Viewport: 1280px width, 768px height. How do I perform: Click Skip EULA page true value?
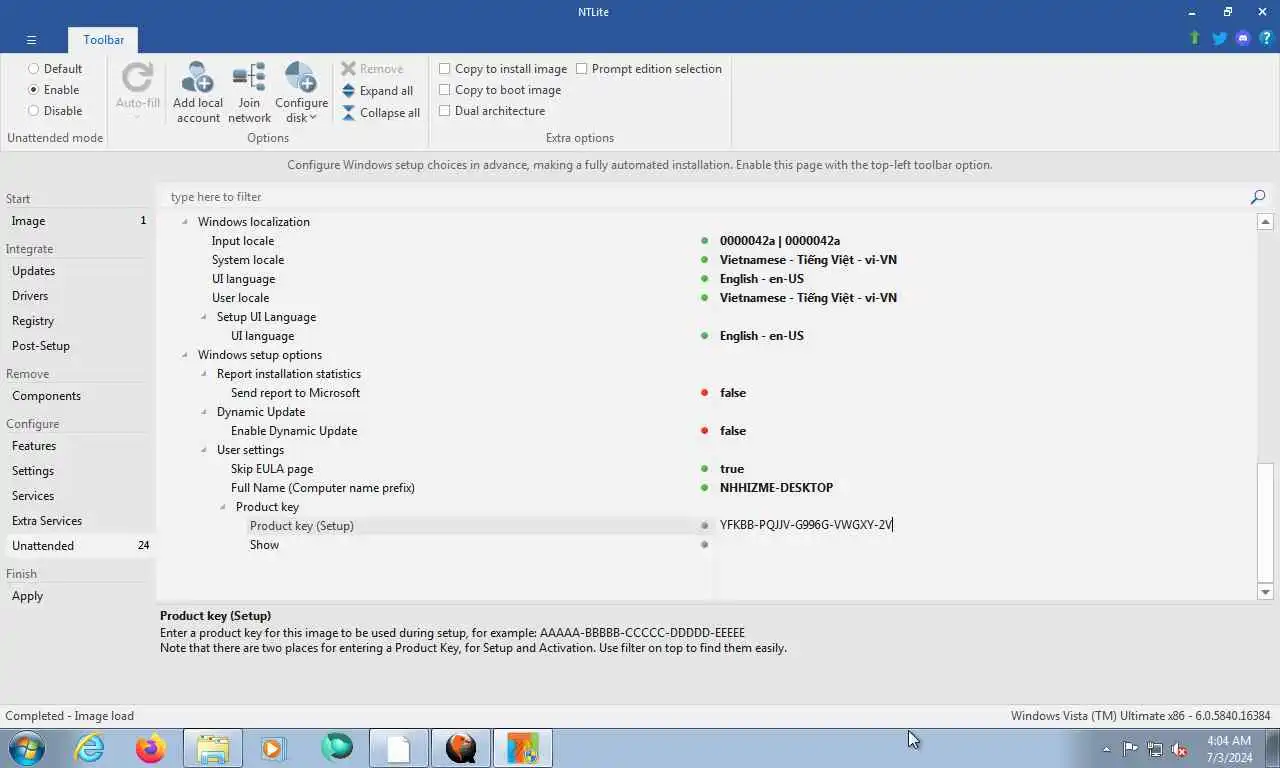732,469
